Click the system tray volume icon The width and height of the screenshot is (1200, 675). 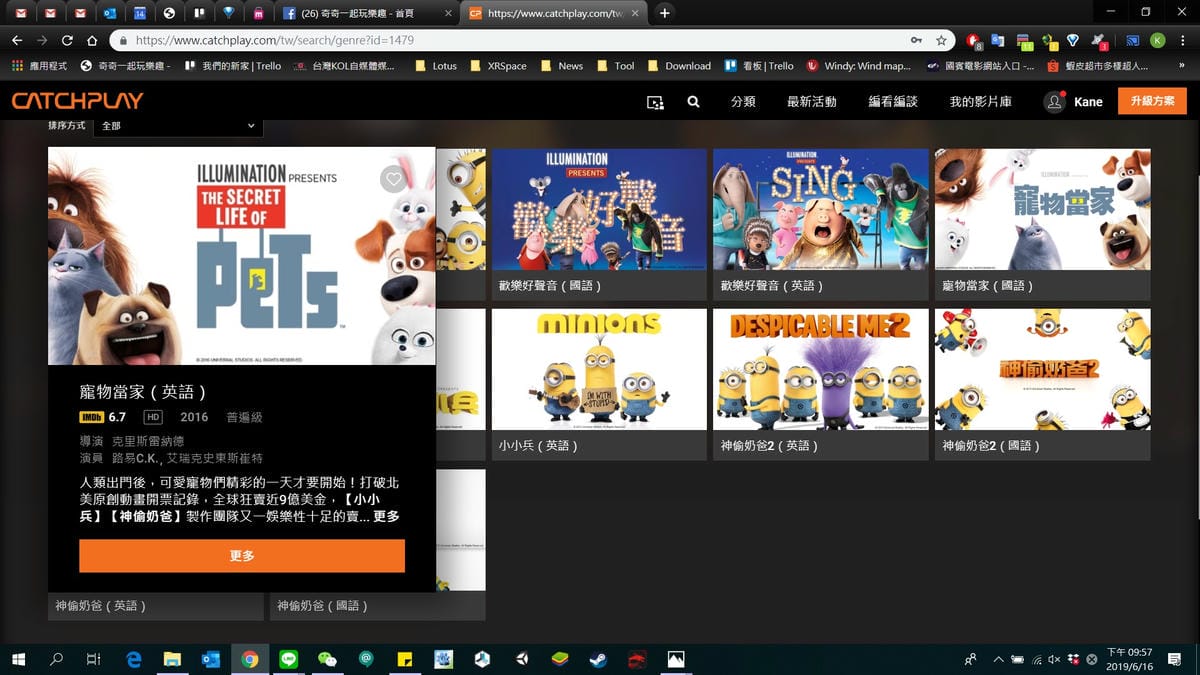pos(1055,660)
